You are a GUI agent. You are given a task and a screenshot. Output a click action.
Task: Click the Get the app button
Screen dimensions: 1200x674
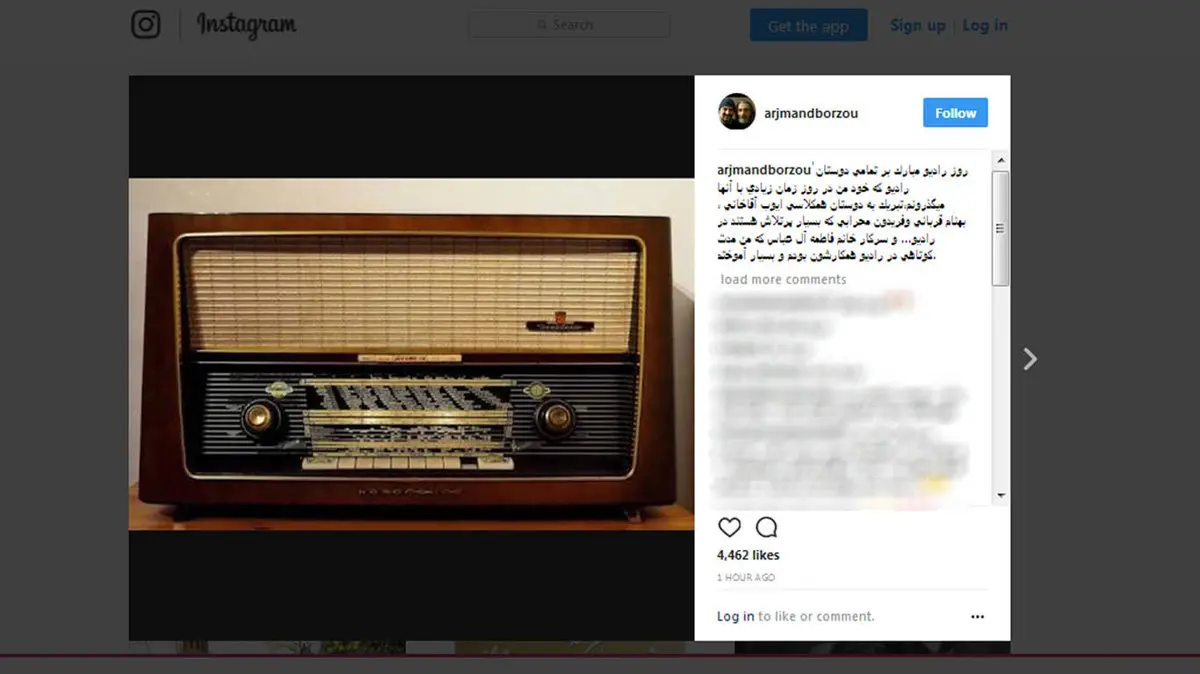[x=808, y=26]
